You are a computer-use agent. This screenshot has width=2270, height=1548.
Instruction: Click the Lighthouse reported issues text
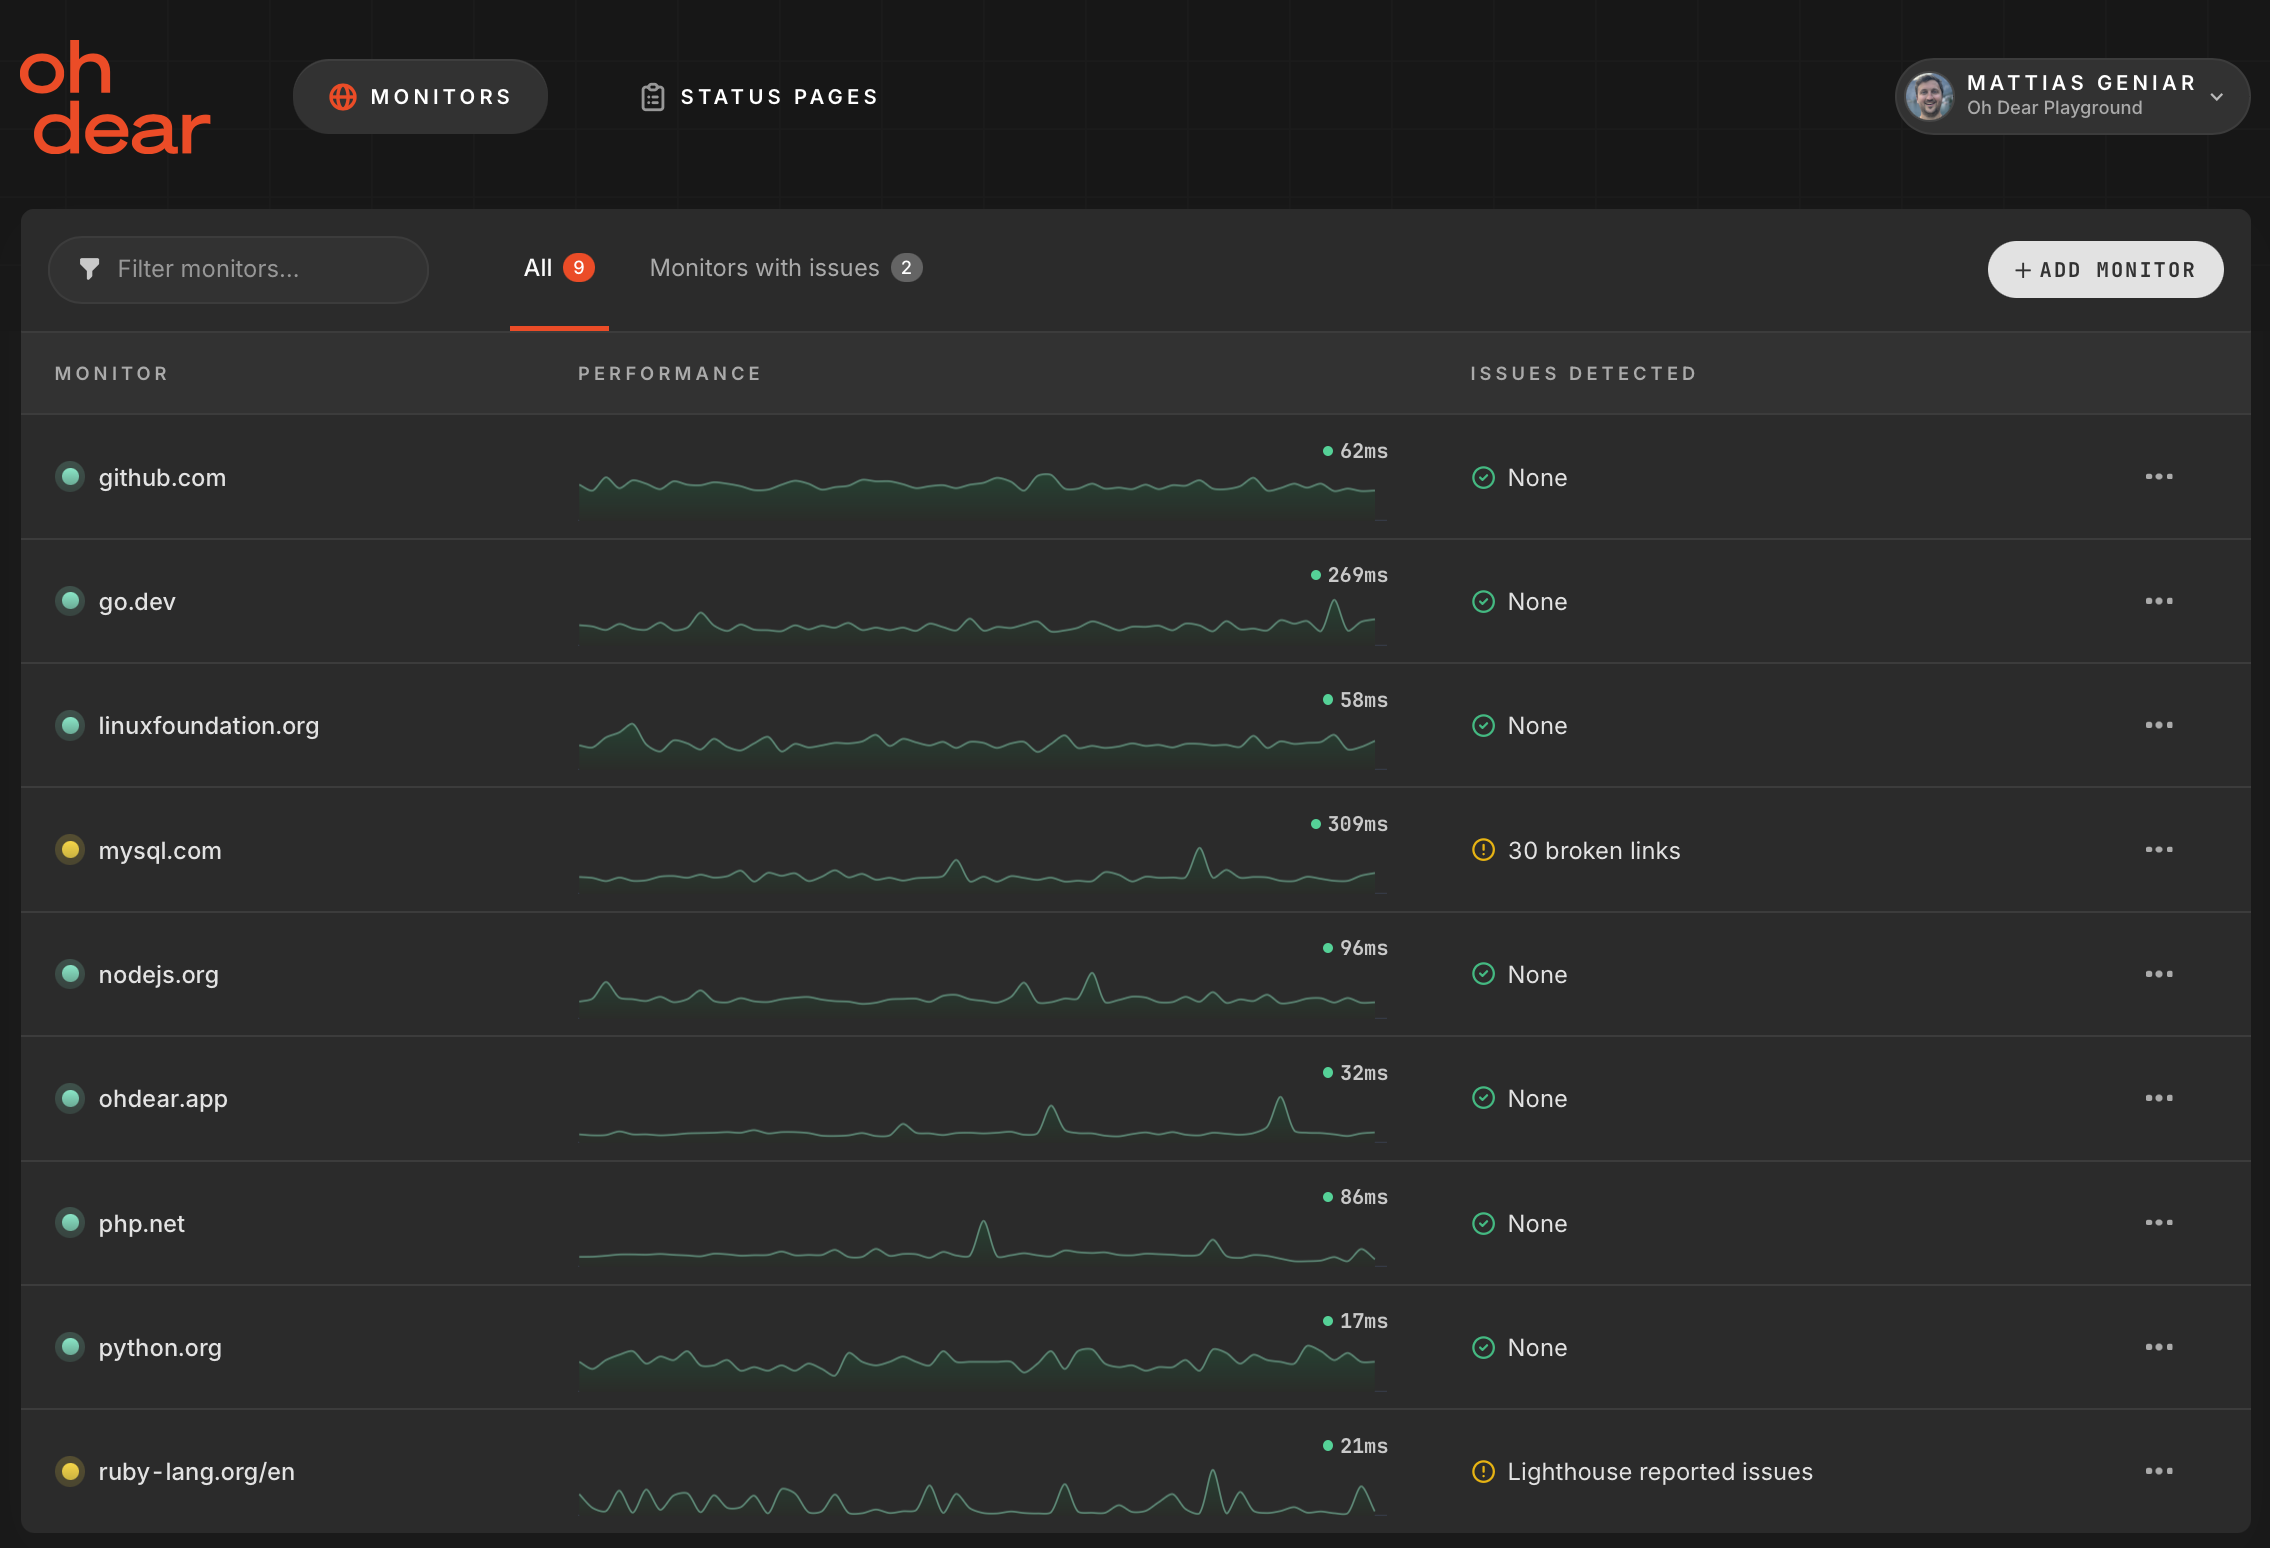[x=1660, y=1472]
